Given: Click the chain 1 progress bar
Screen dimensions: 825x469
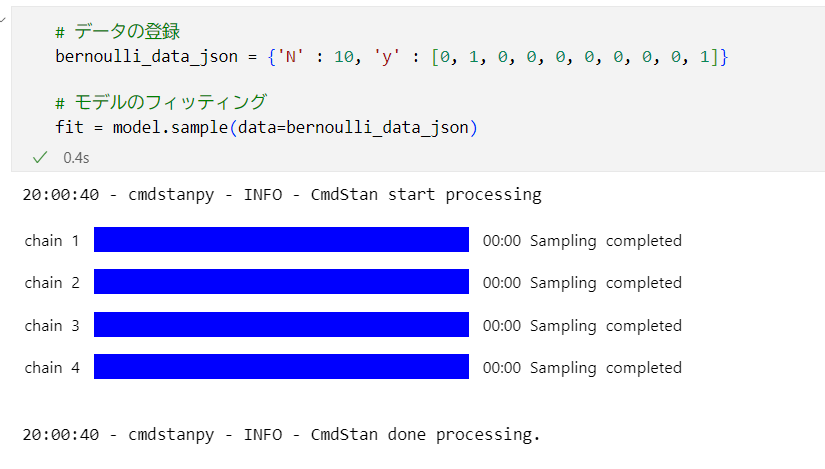Looking at the screenshot, I should coord(281,240).
